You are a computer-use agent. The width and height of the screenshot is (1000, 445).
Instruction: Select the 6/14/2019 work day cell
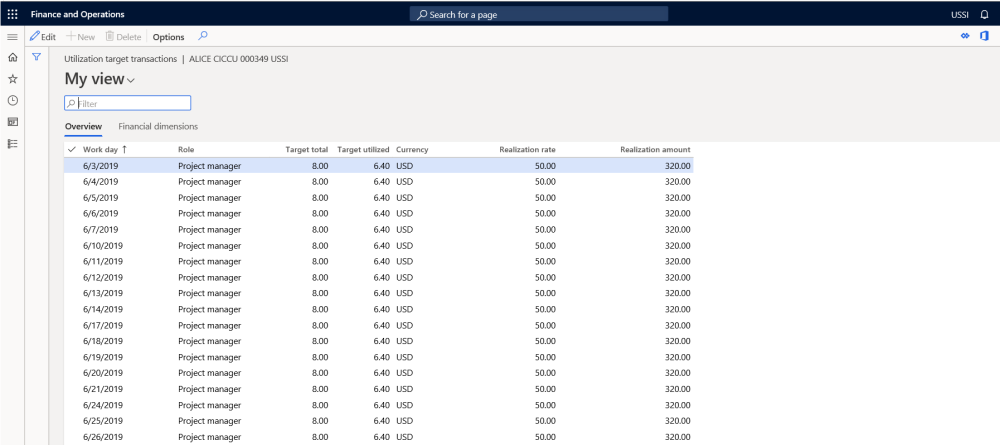(103, 309)
